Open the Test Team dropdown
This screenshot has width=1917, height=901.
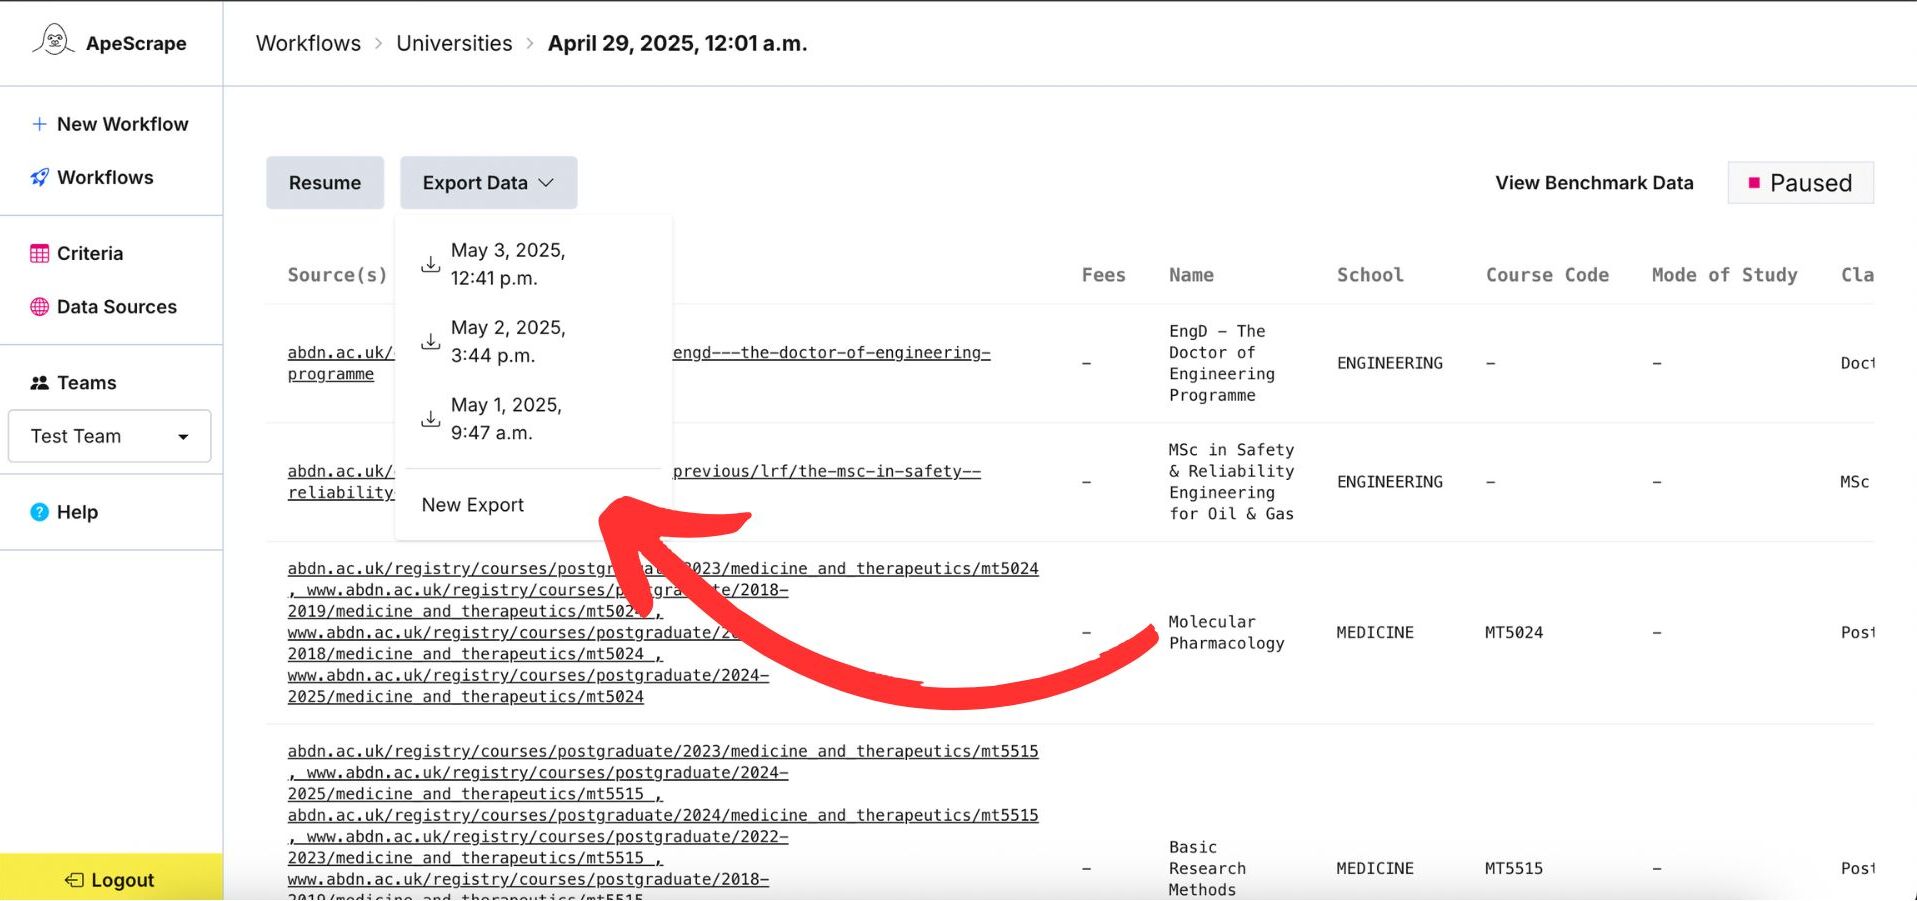pos(109,436)
